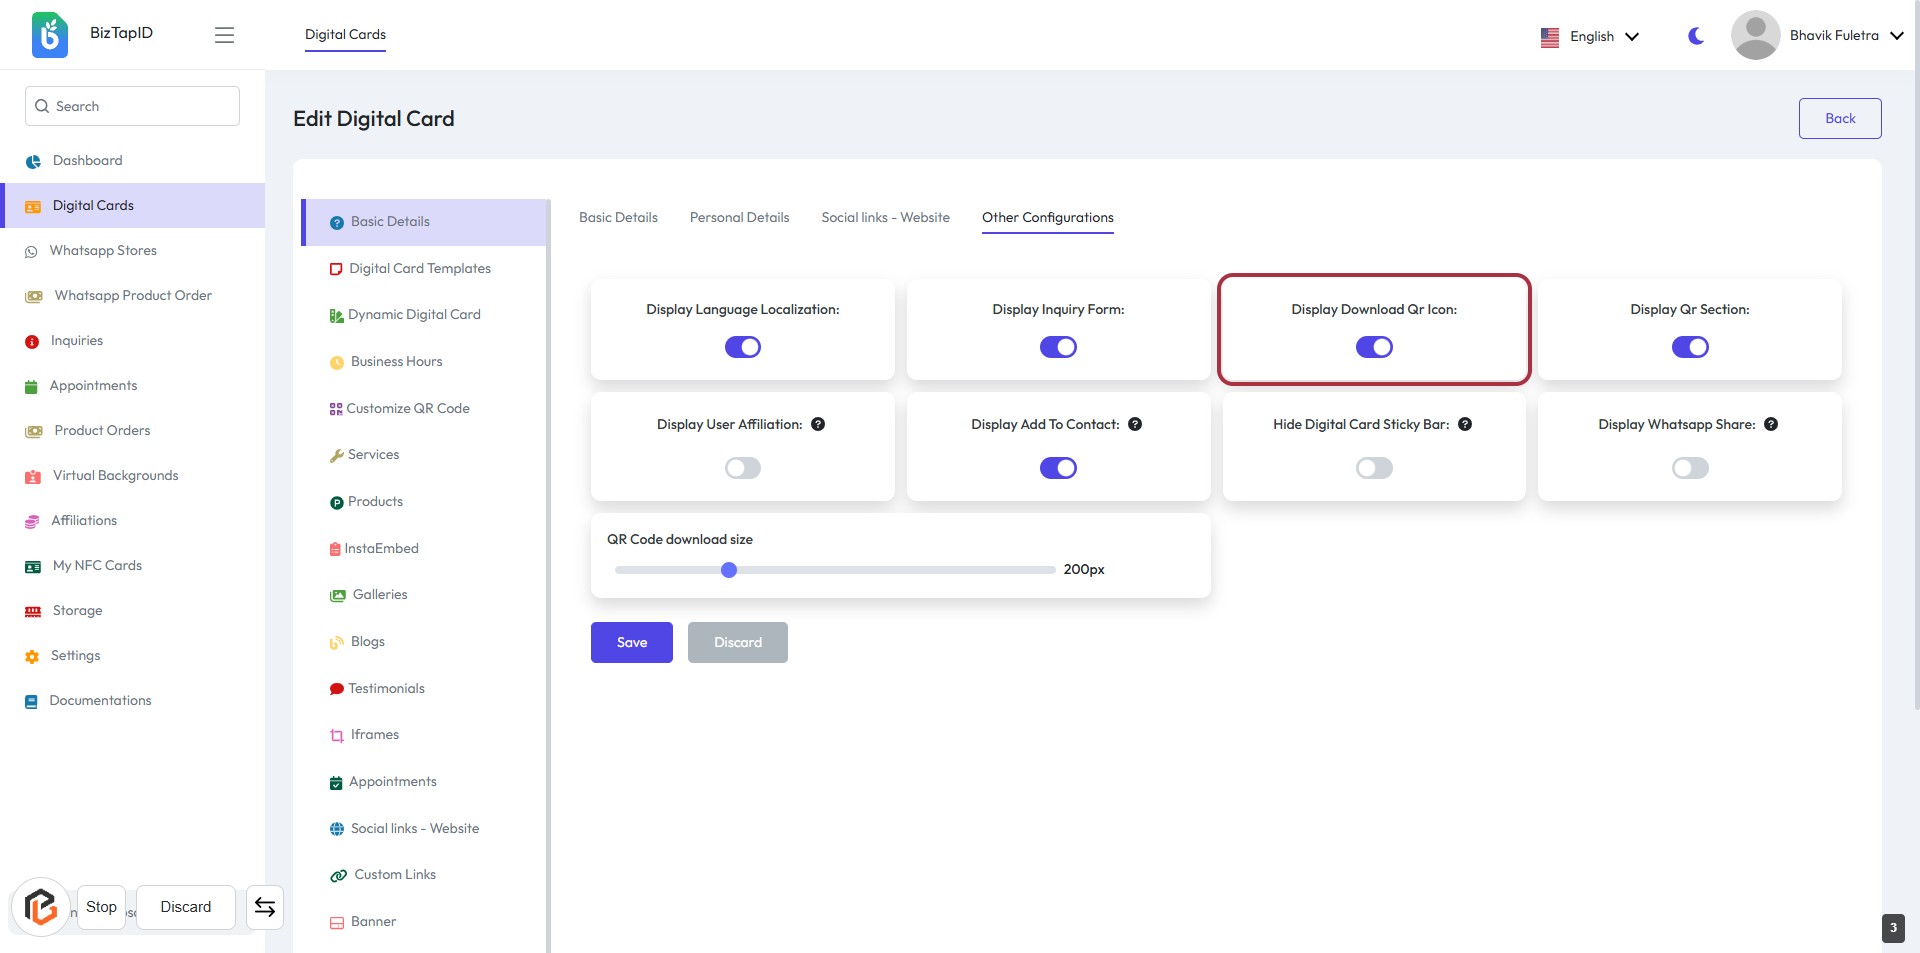Toggle dark mode moon icon
This screenshot has height=953, width=1920.
coord(1696,36)
